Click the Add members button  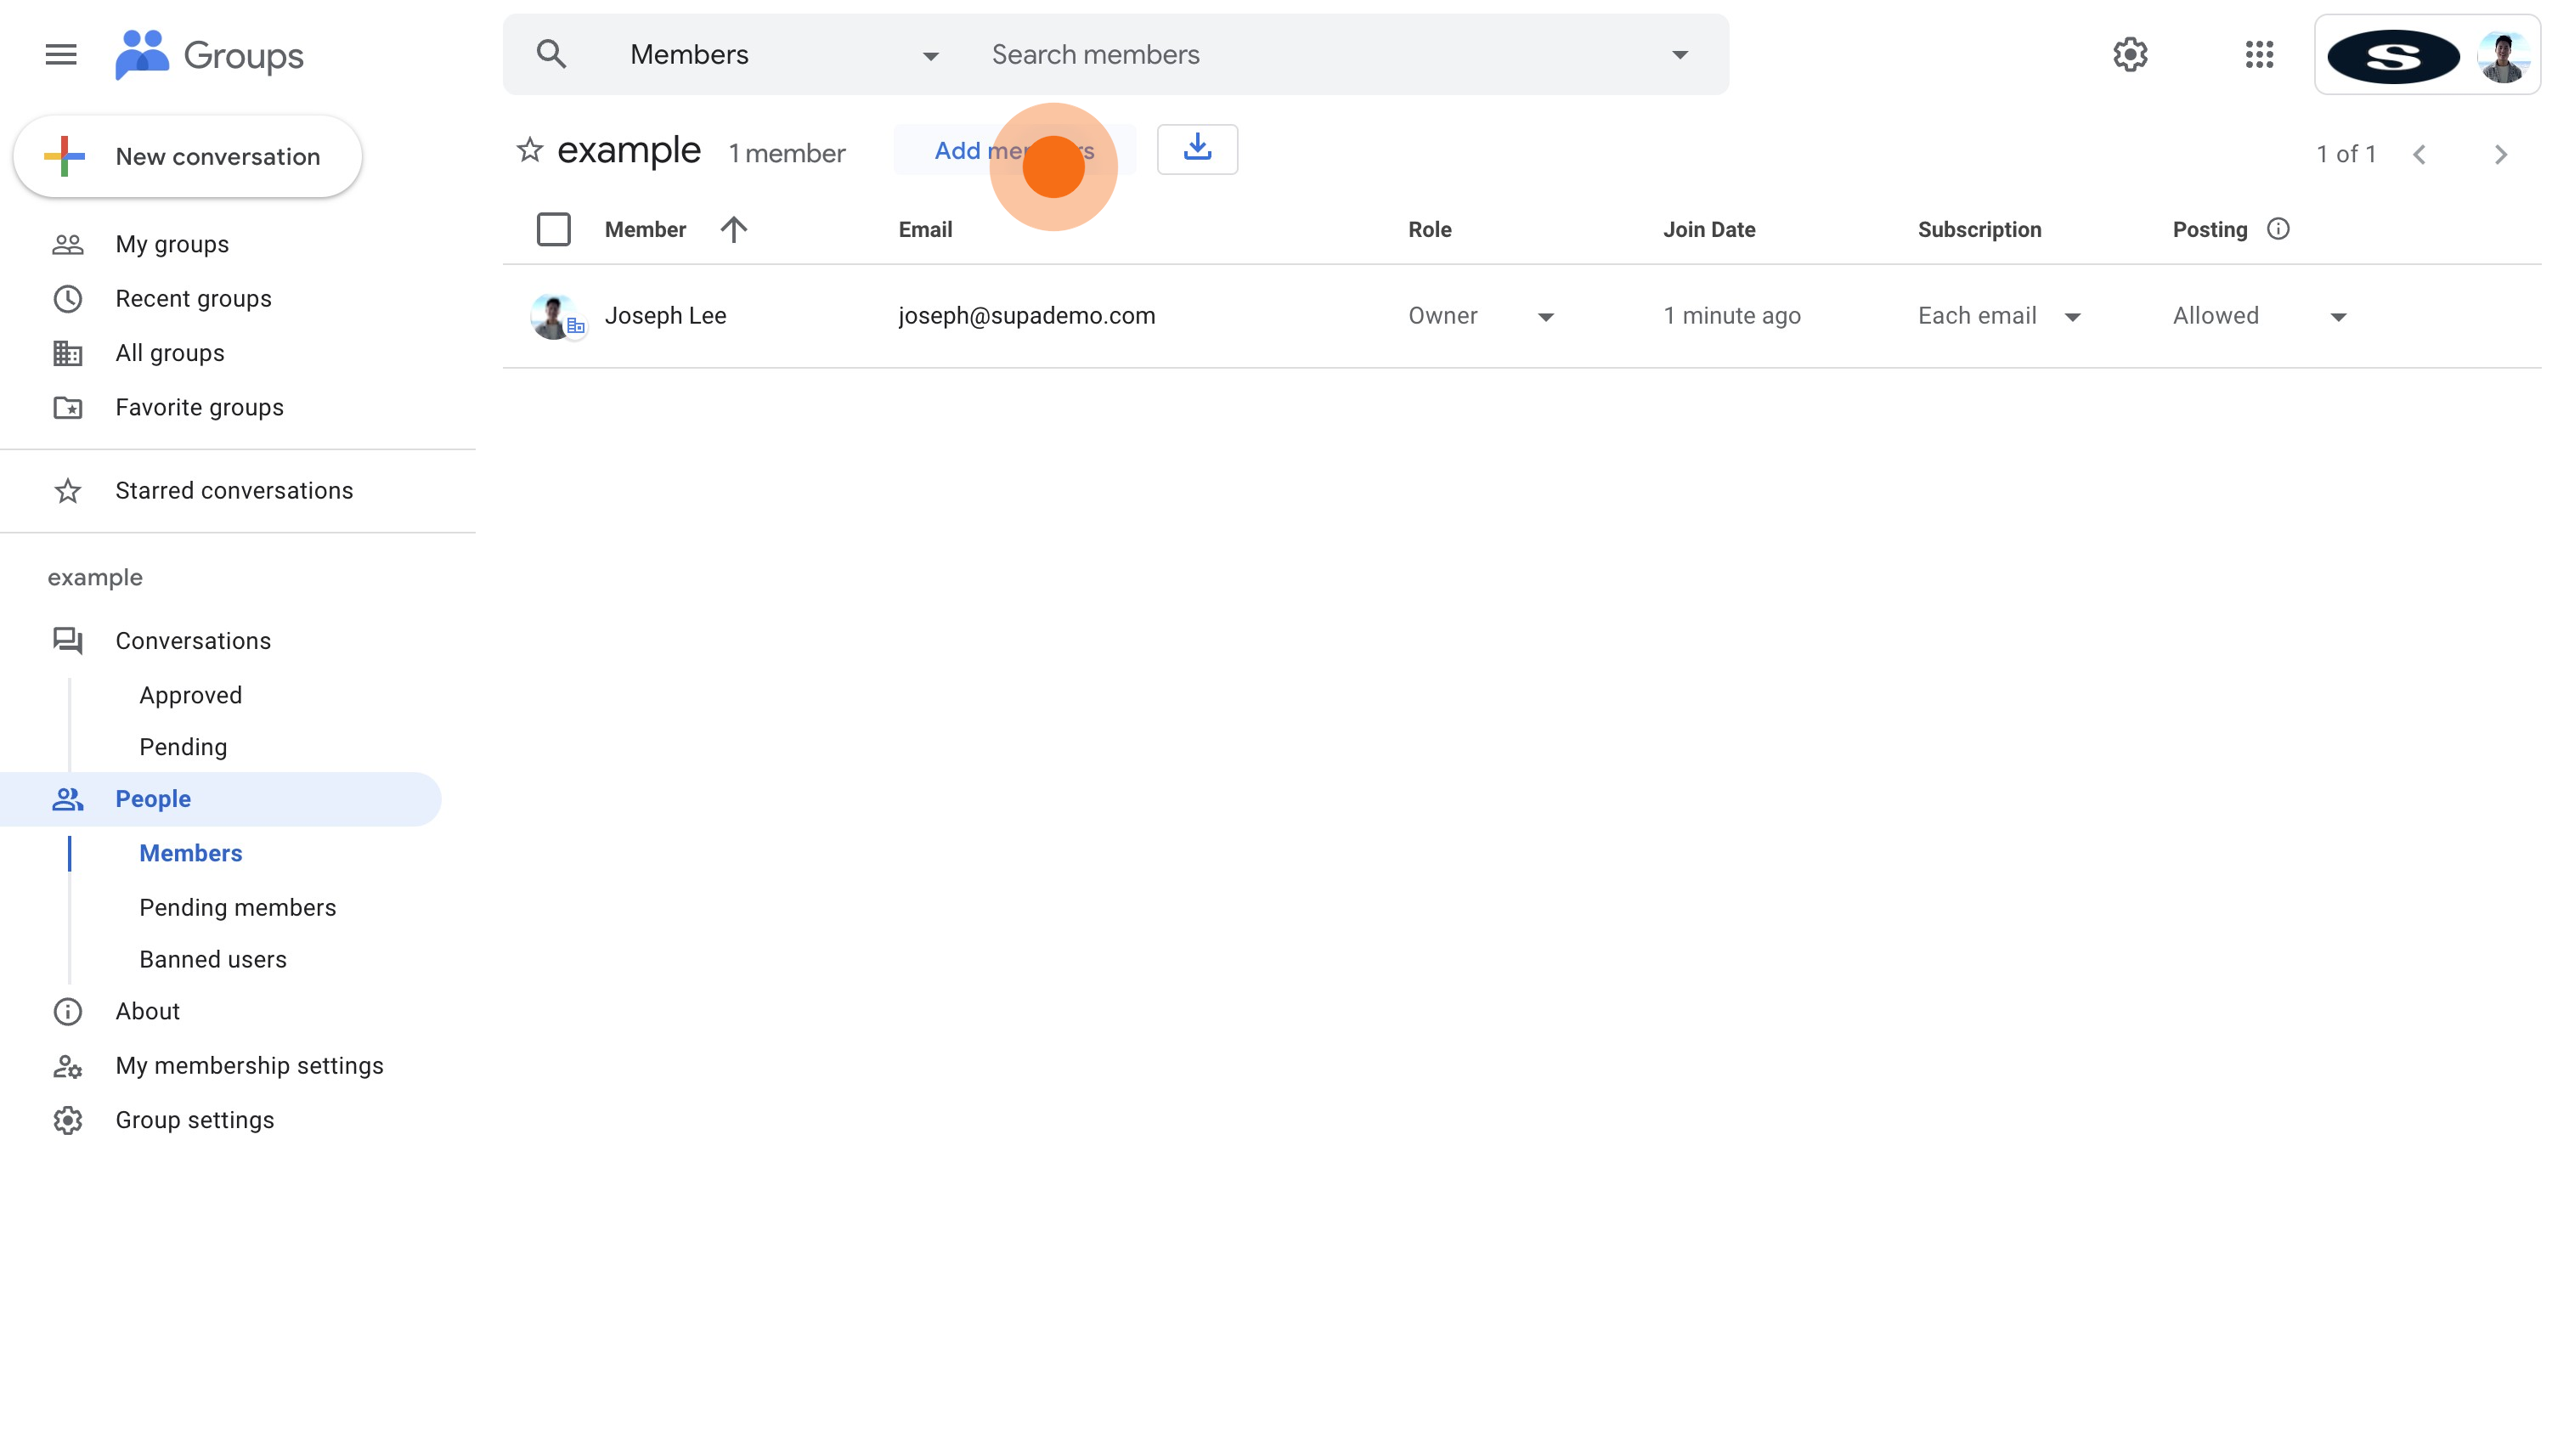[x=1014, y=150]
